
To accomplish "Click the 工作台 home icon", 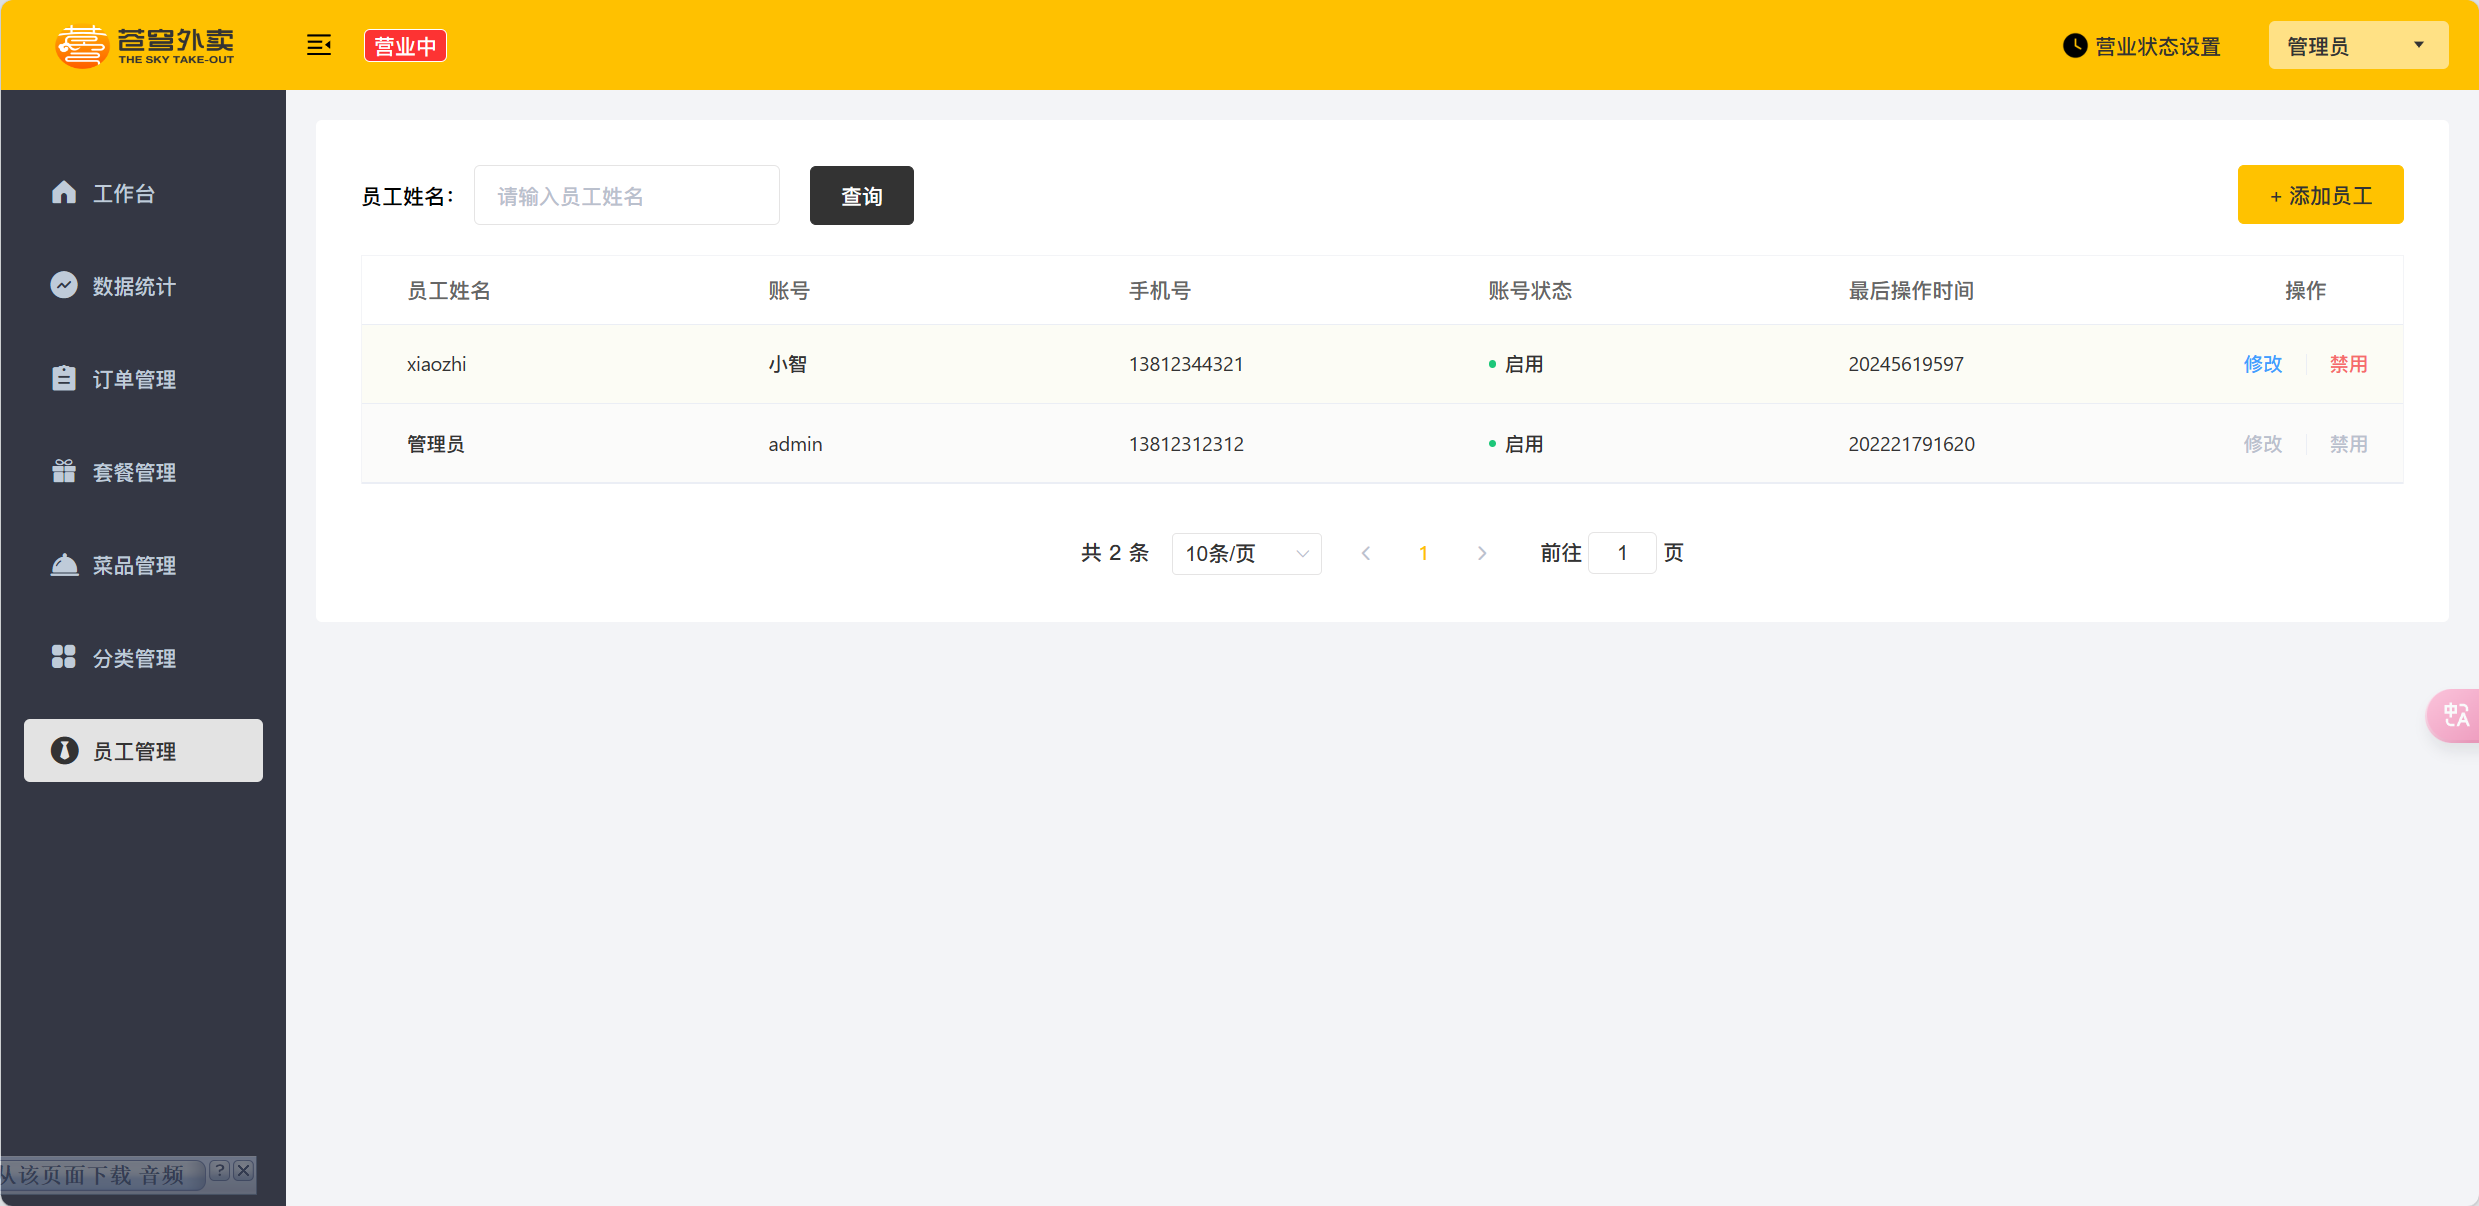I will (x=64, y=192).
